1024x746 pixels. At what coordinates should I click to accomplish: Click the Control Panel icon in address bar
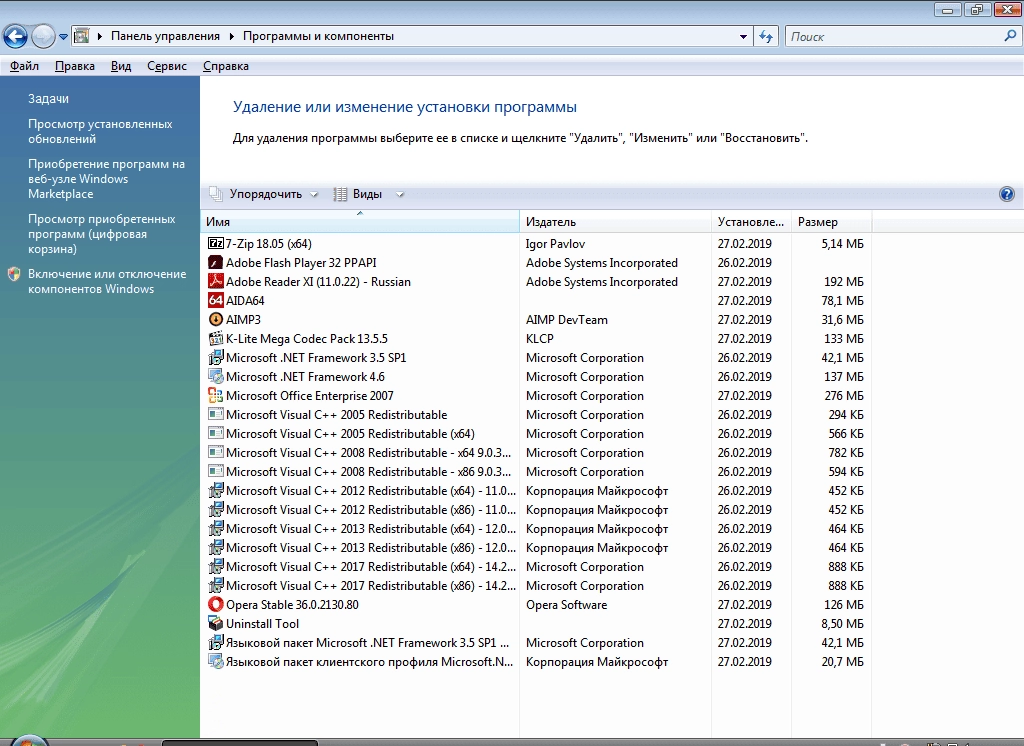coord(82,36)
